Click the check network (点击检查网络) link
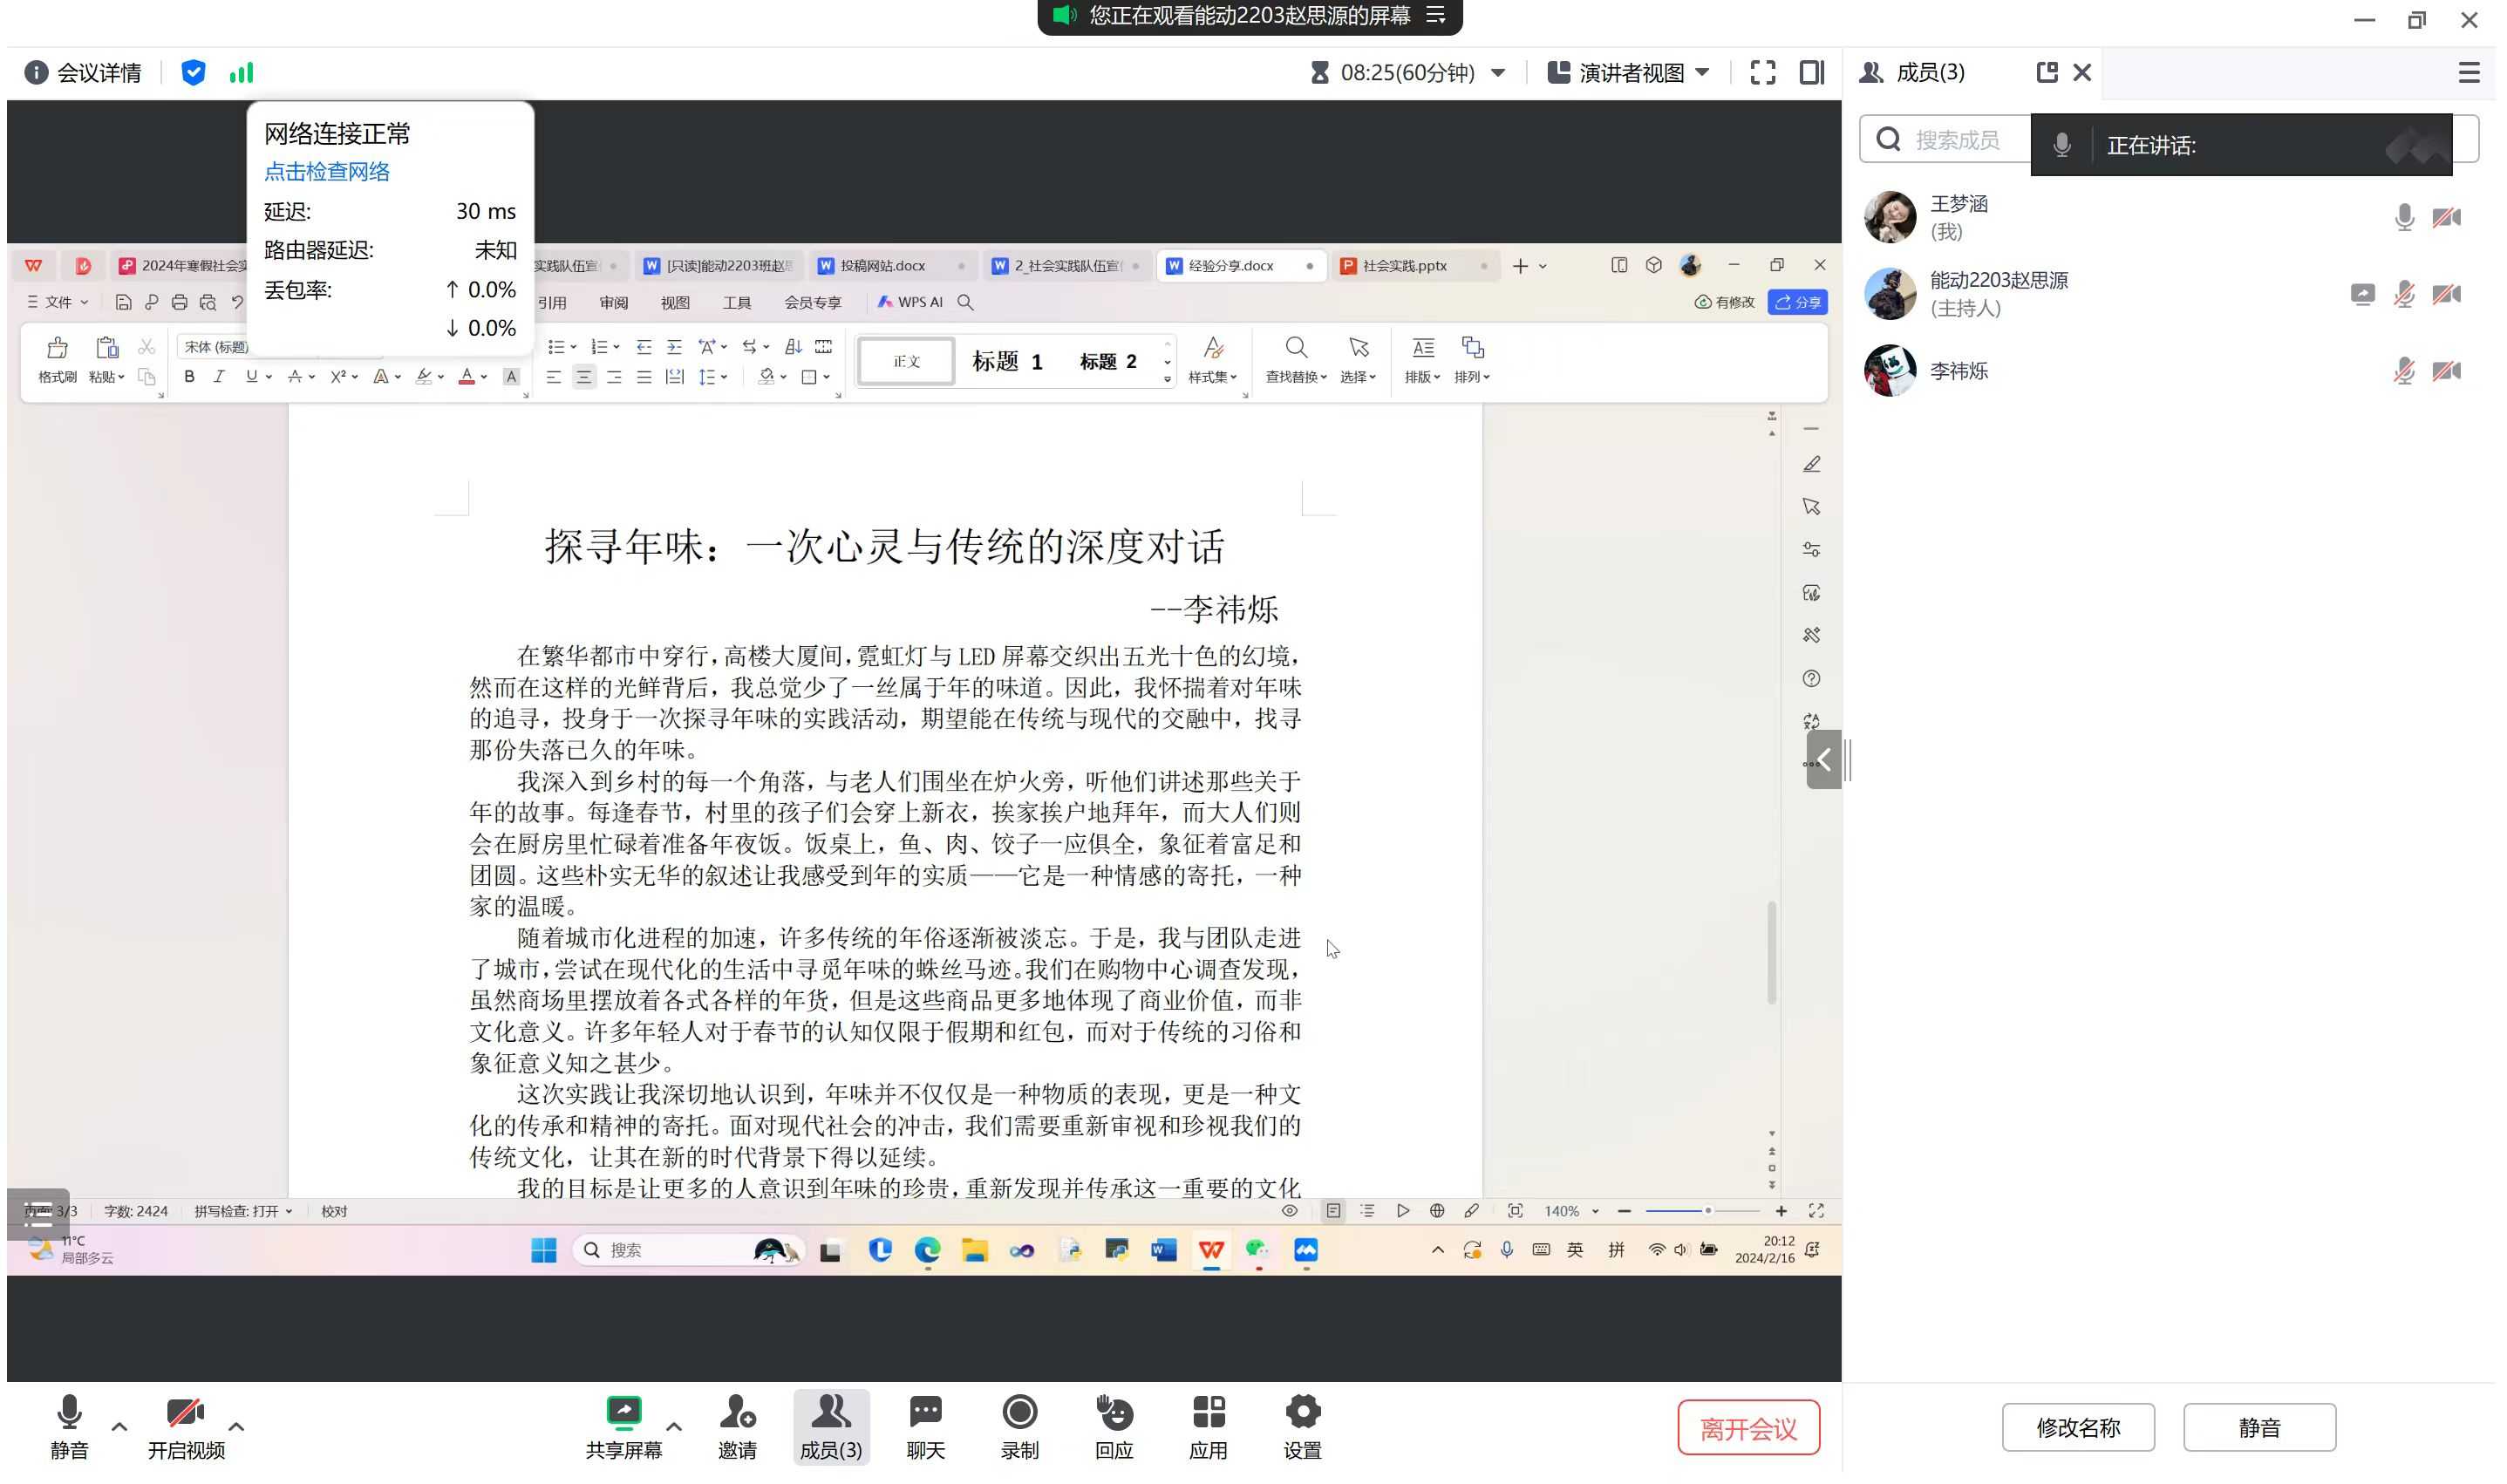This screenshot has width=2507, height=1484. (327, 172)
